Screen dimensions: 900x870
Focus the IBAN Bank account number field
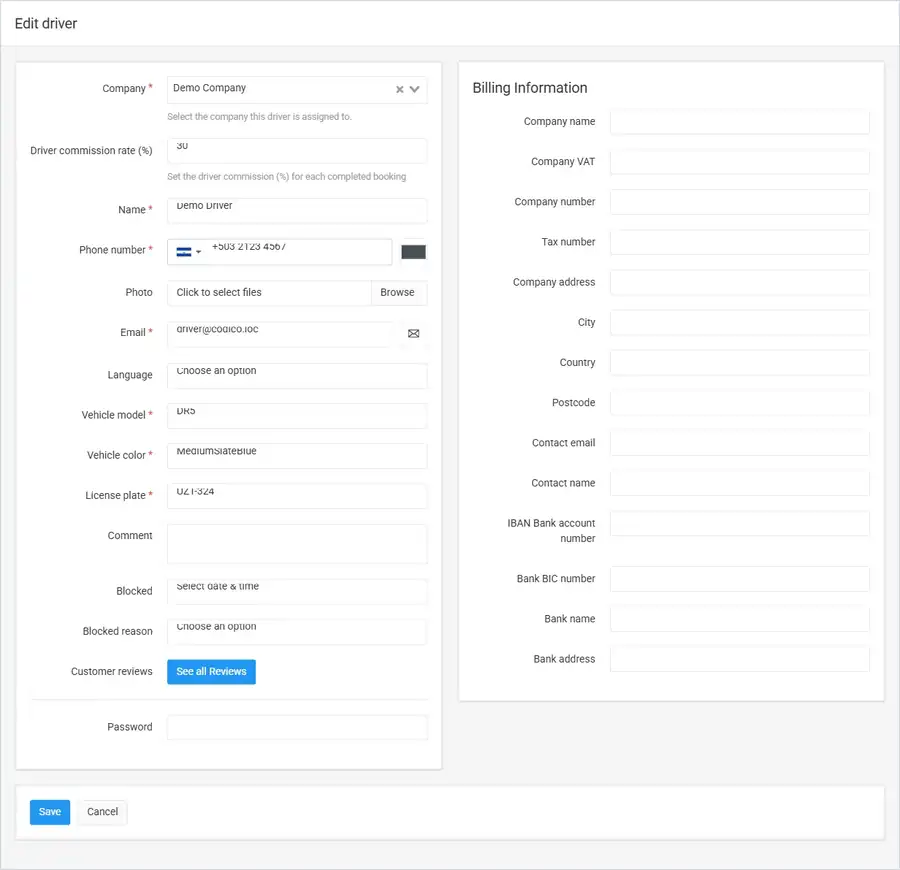pyautogui.click(x=739, y=523)
